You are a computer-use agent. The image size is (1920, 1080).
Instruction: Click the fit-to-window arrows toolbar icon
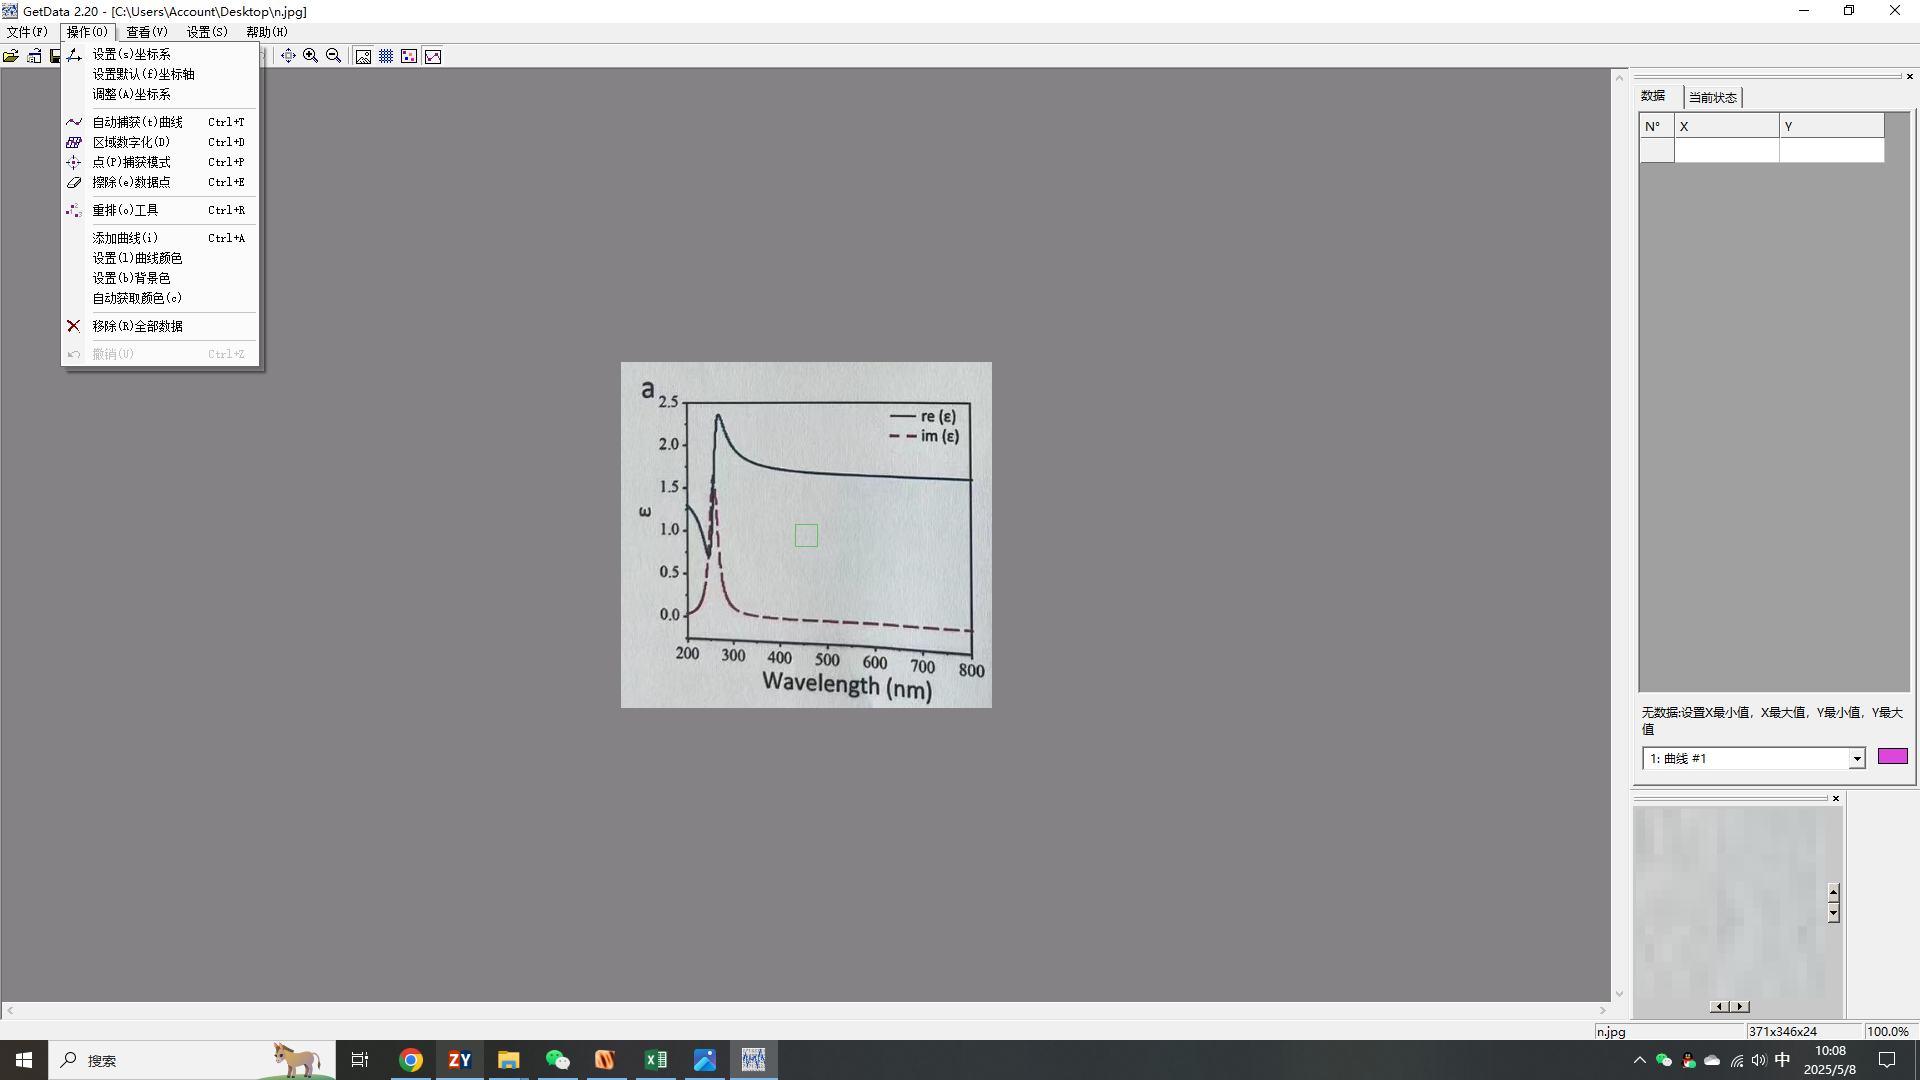[x=288, y=56]
